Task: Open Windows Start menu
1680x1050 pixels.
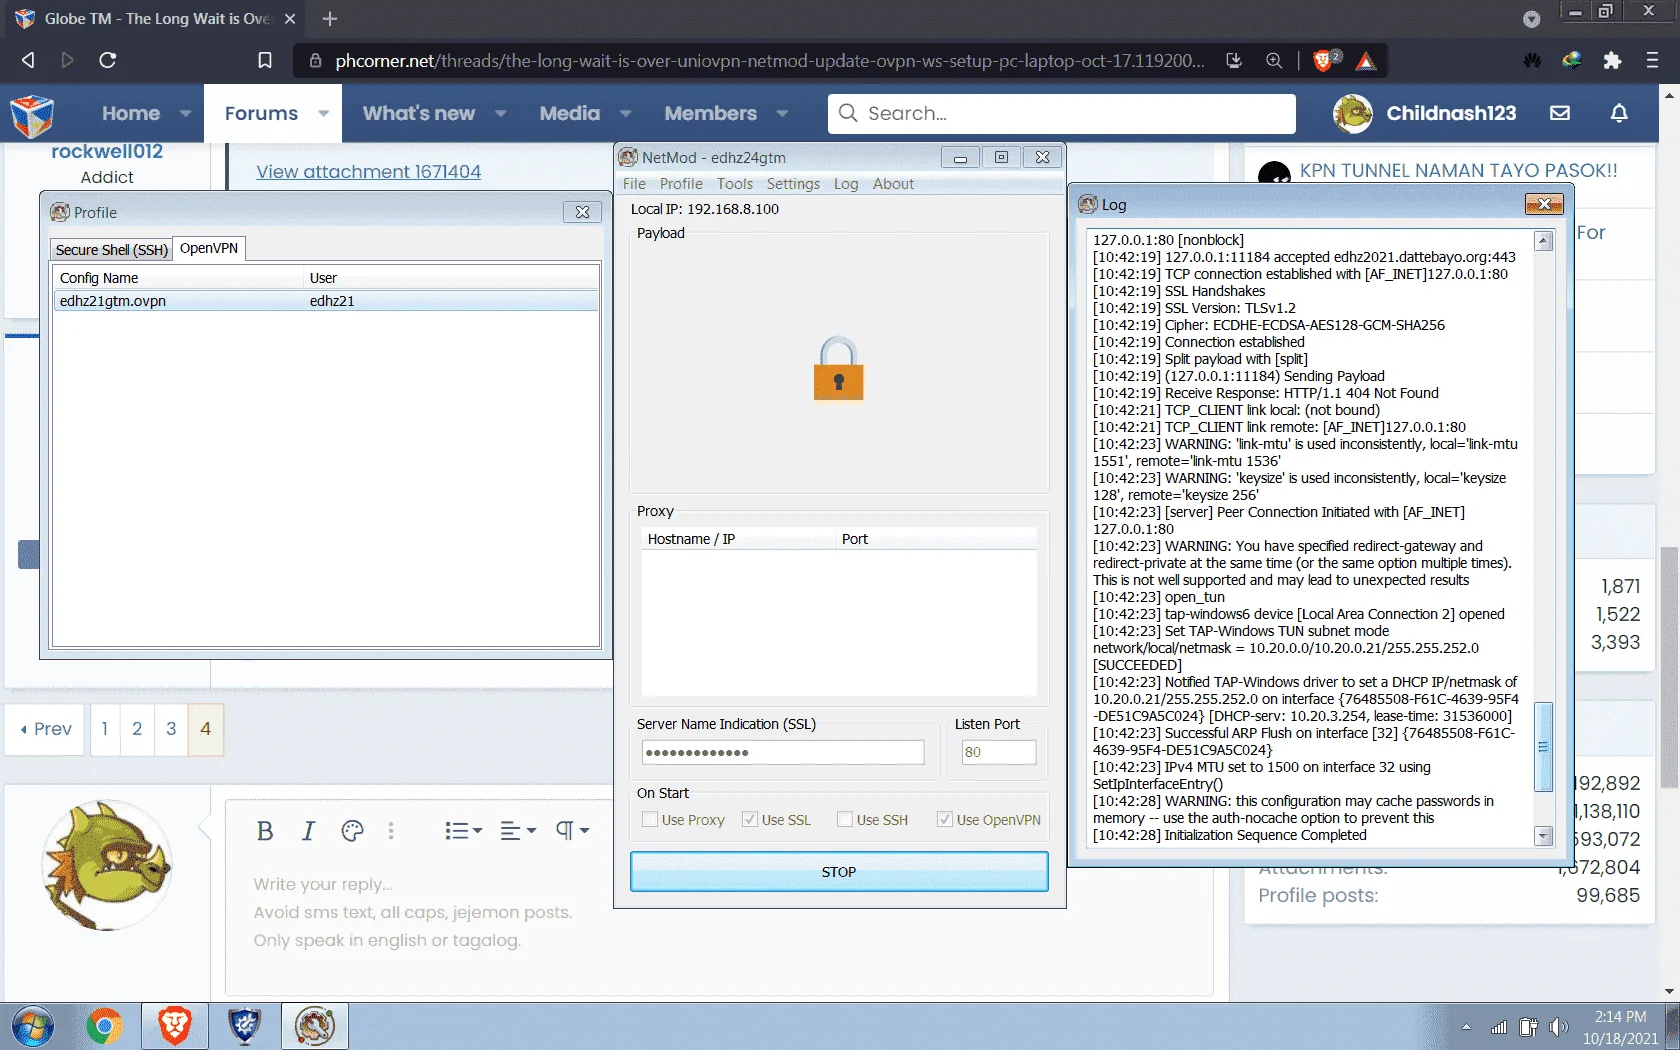Action: [x=33, y=1027]
